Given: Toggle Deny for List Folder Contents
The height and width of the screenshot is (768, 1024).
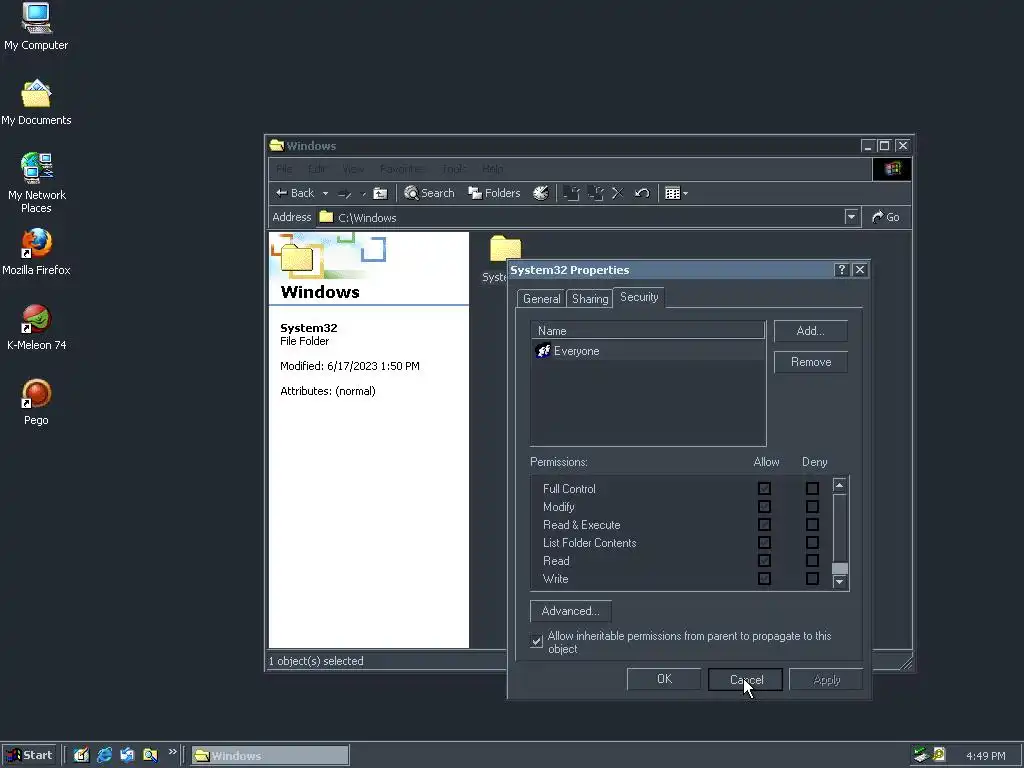Looking at the screenshot, I should click(x=812, y=543).
